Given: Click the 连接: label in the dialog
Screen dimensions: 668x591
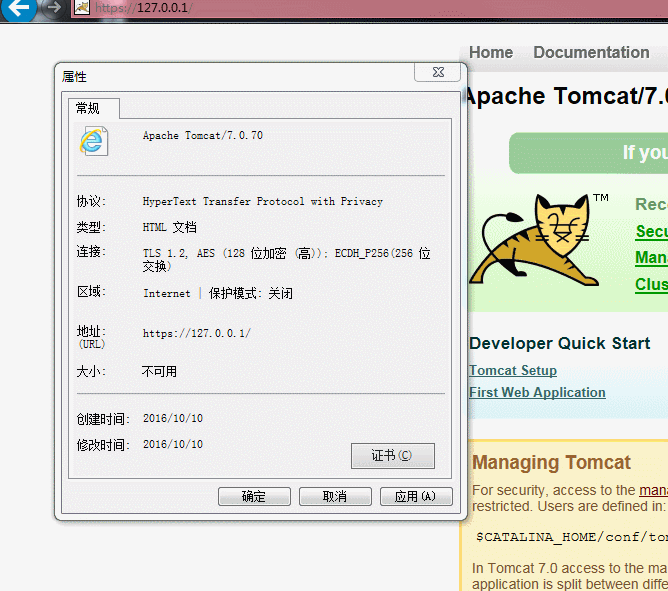Looking at the screenshot, I should point(91,251).
